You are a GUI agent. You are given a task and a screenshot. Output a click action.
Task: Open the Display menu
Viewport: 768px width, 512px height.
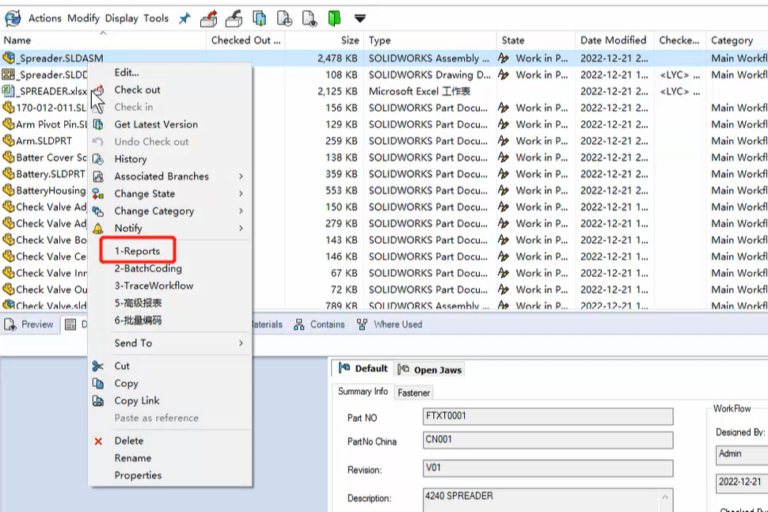point(121,19)
